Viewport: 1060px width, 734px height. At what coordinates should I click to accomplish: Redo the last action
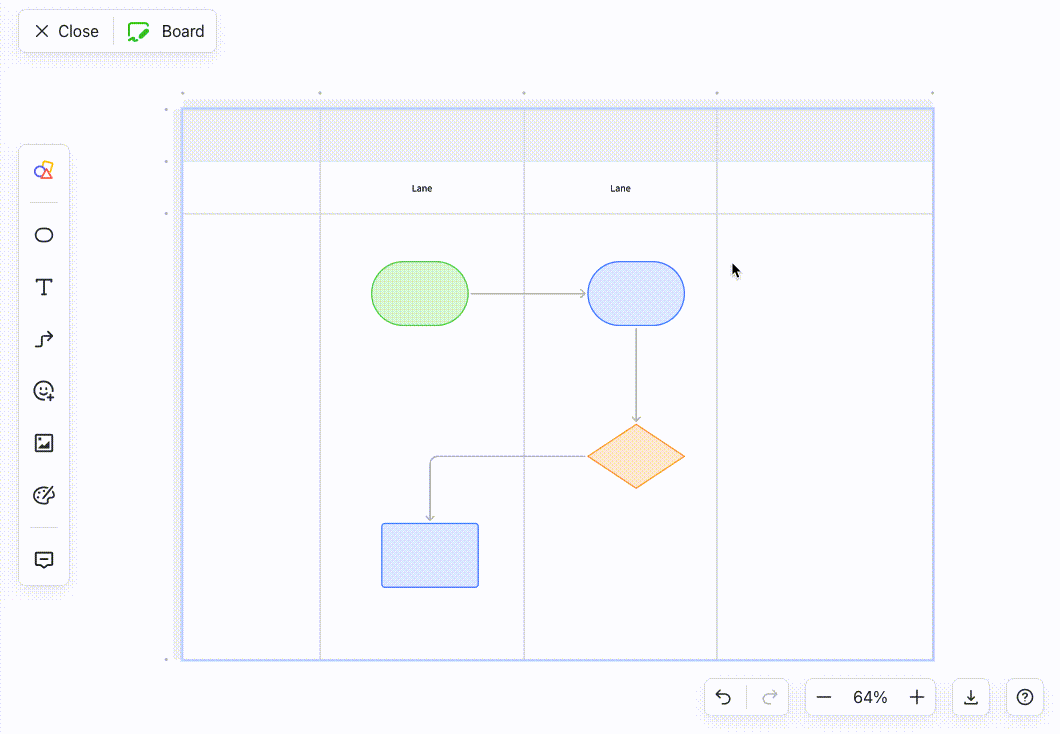click(768, 697)
